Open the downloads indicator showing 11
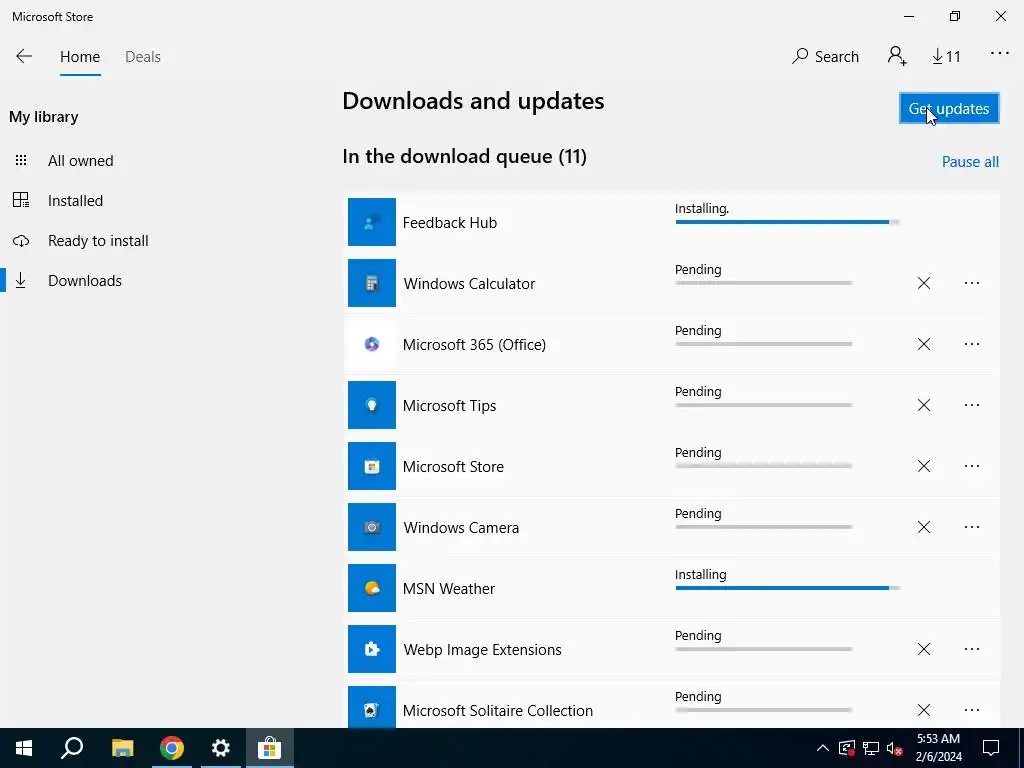1024x768 pixels. click(946, 57)
